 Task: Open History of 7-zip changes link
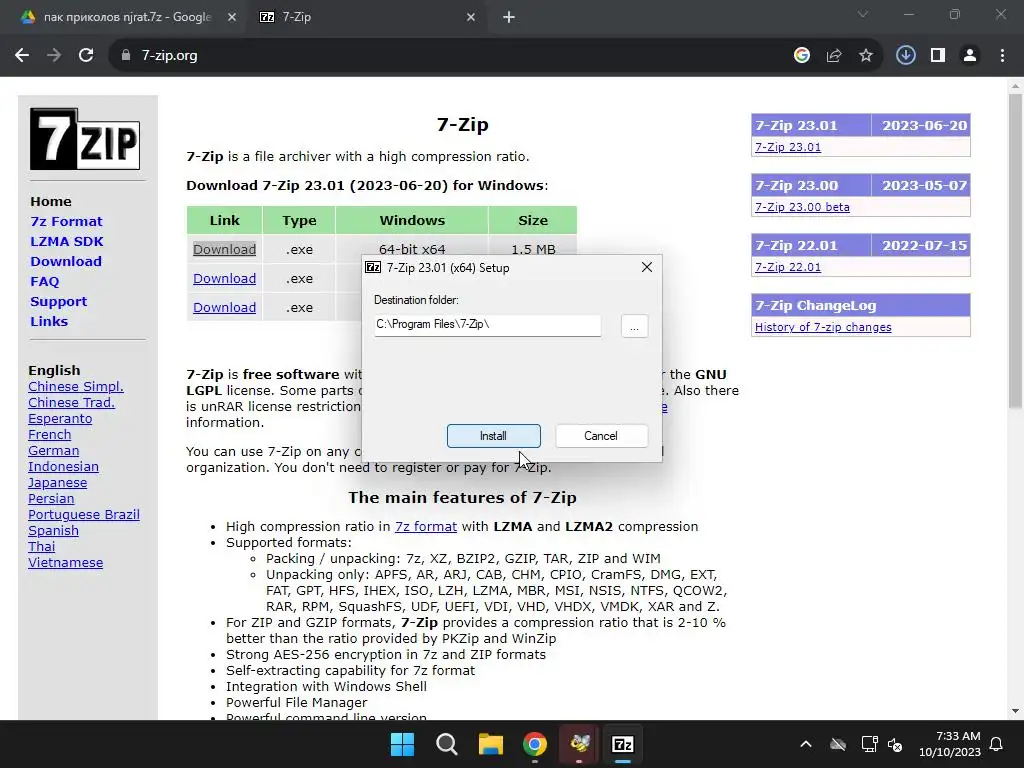pyautogui.click(x=823, y=327)
